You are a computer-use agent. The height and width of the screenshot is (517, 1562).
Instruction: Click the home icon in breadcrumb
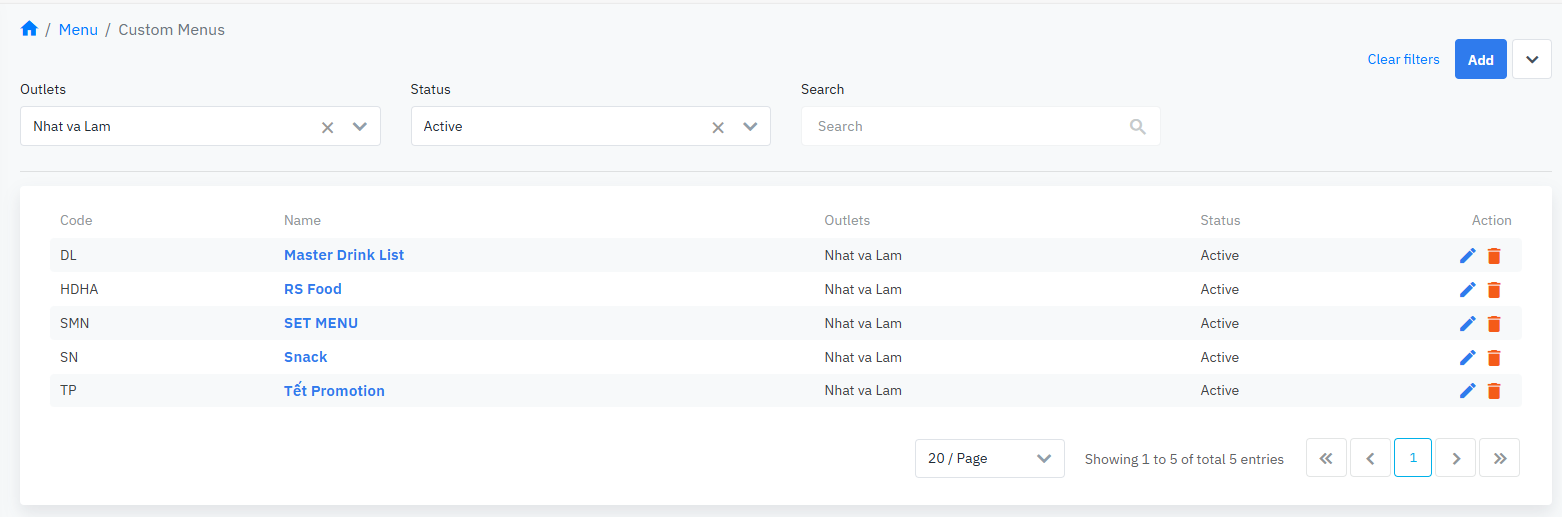point(29,29)
